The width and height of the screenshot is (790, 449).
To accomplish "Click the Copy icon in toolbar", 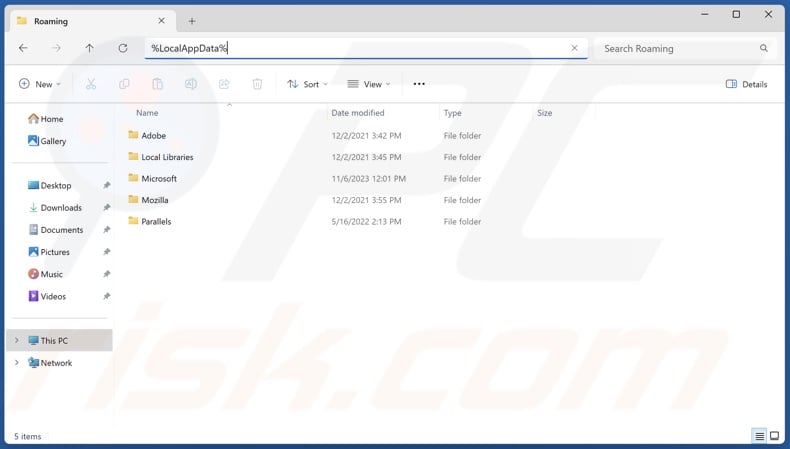I will click(x=124, y=84).
